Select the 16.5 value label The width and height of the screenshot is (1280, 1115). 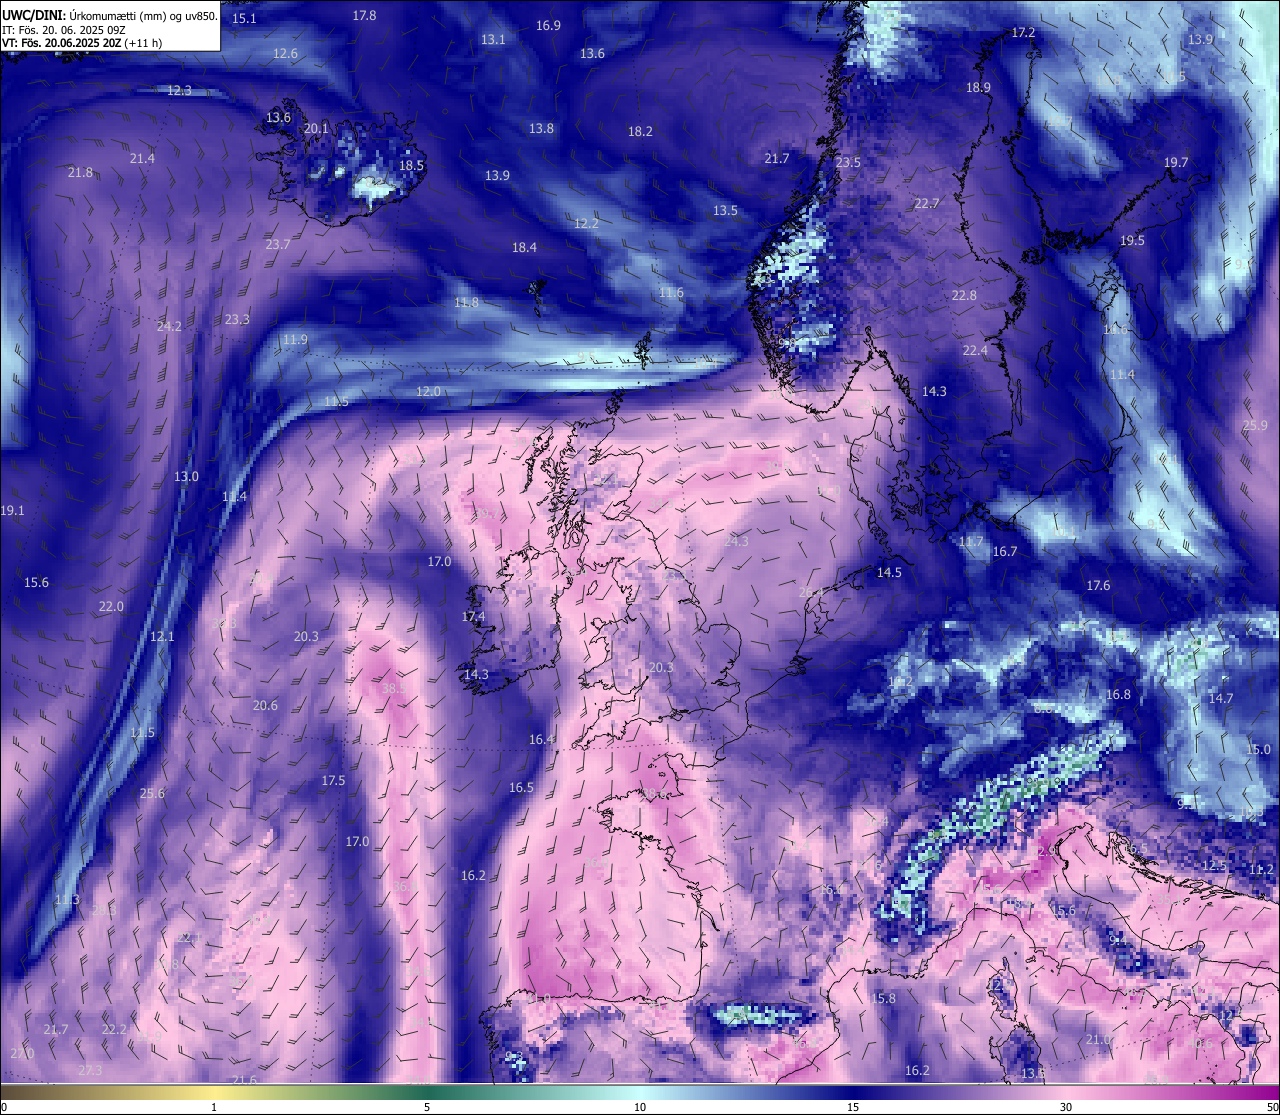(x=521, y=787)
